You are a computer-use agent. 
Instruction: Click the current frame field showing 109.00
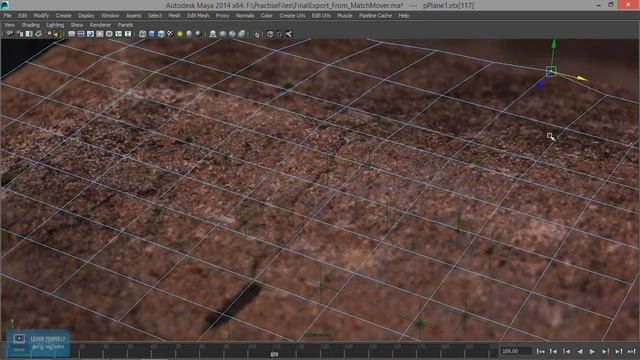point(516,351)
